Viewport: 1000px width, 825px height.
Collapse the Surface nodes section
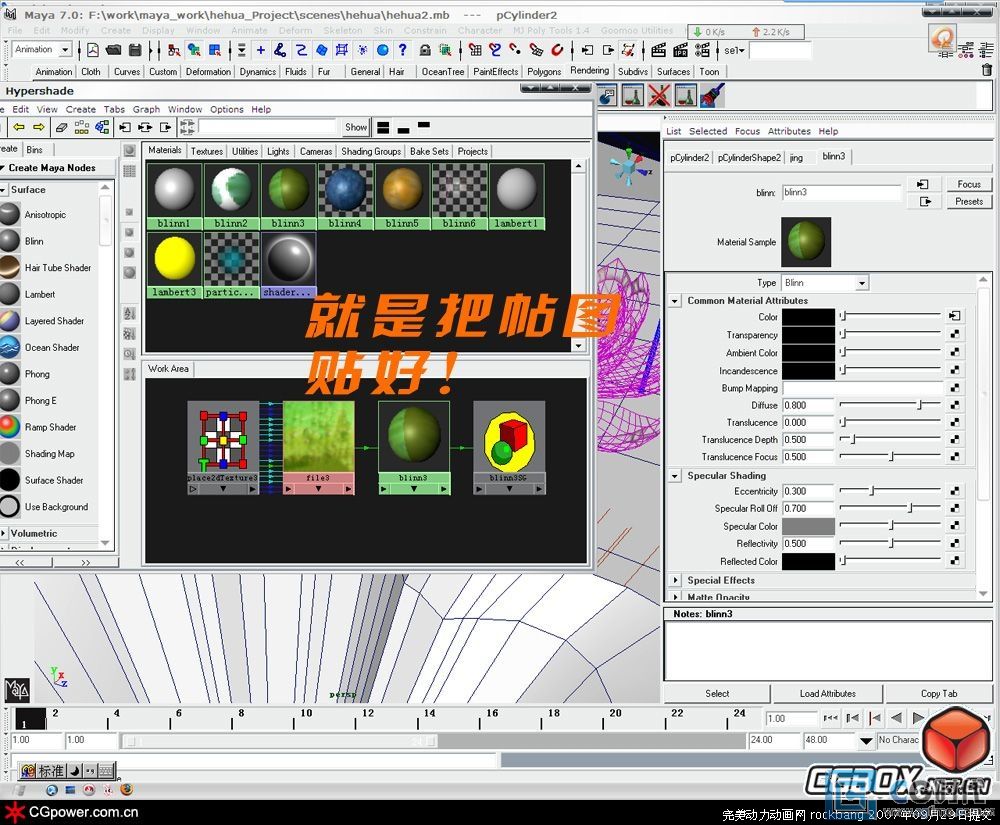point(4,190)
